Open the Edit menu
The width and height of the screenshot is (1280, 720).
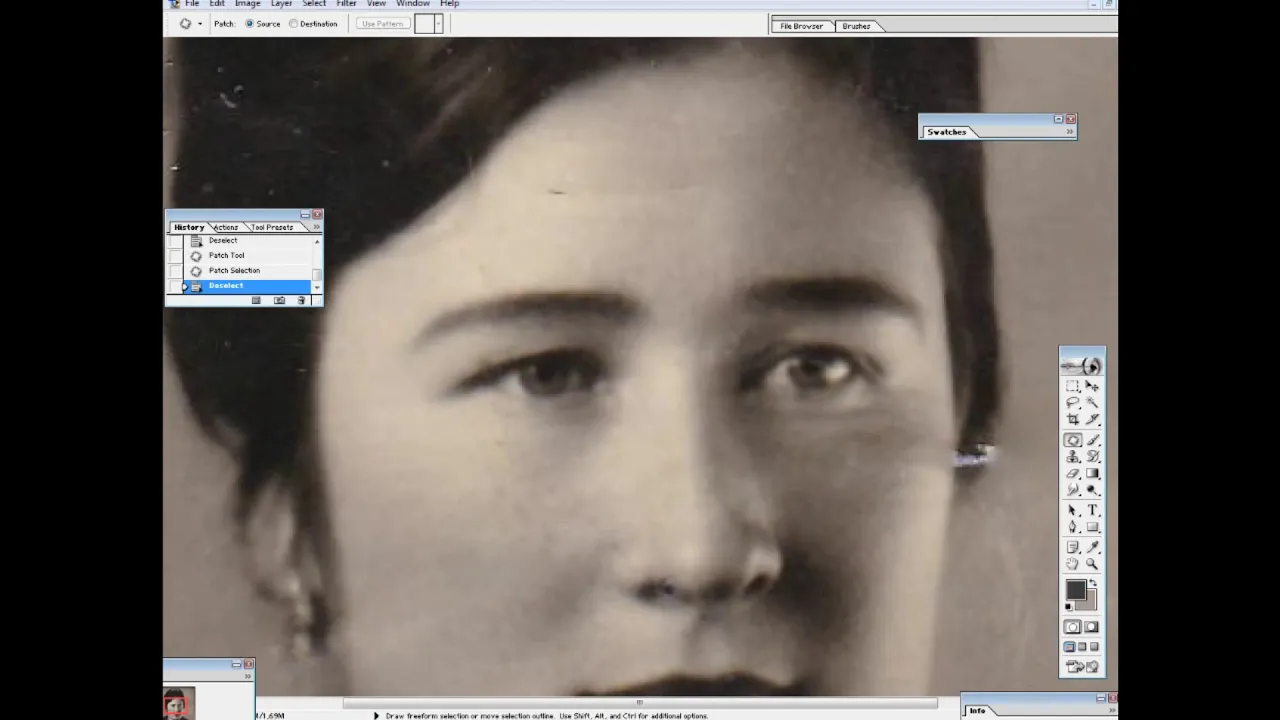pos(217,4)
